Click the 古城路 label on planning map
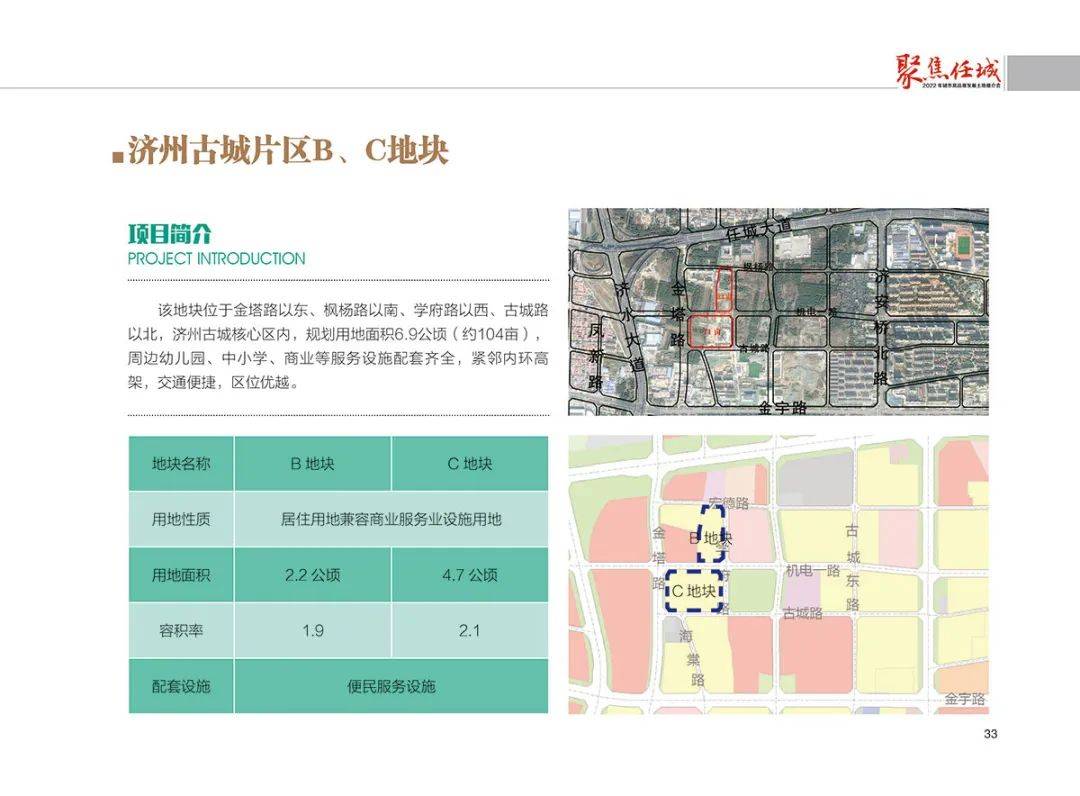Image resolution: width=1080 pixels, height=796 pixels. pyautogui.click(x=802, y=613)
